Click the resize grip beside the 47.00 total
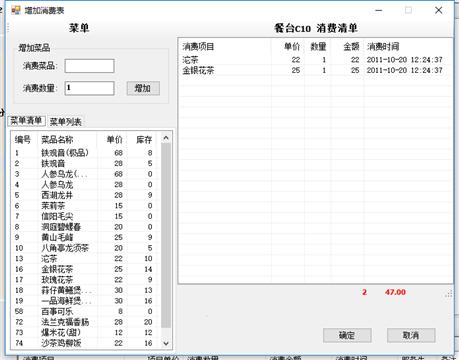Image resolution: width=459 pixels, height=360 pixels. coord(449,294)
